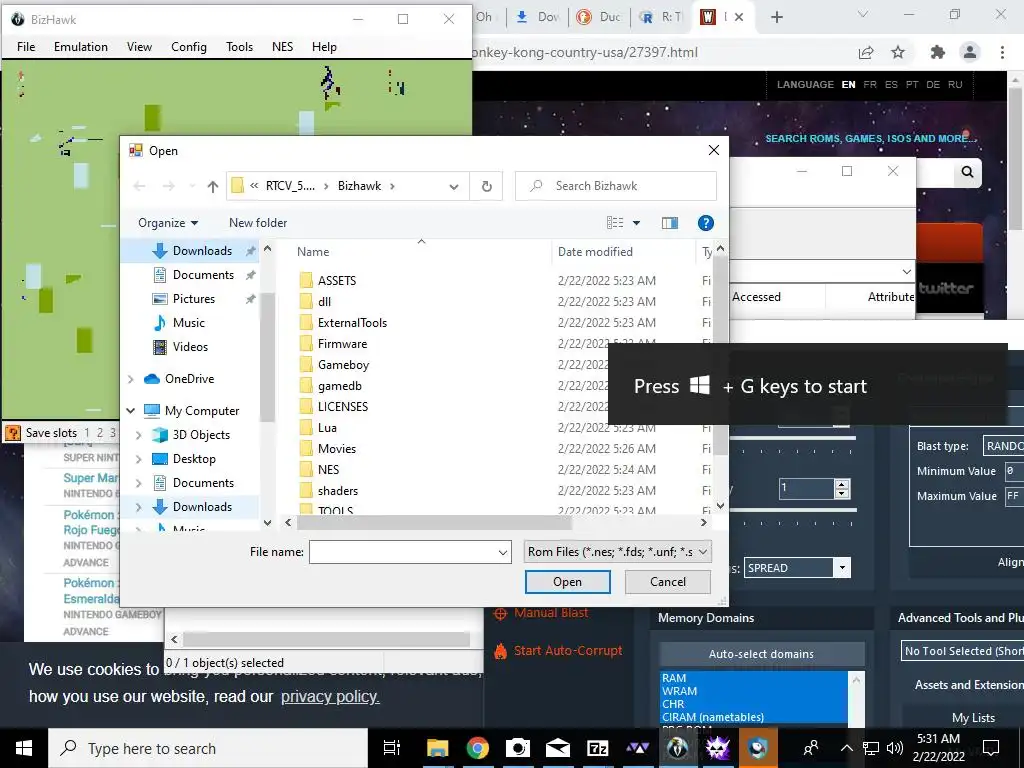
Task: Open the Emulation menu in BizHawk
Action: (x=81, y=47)
